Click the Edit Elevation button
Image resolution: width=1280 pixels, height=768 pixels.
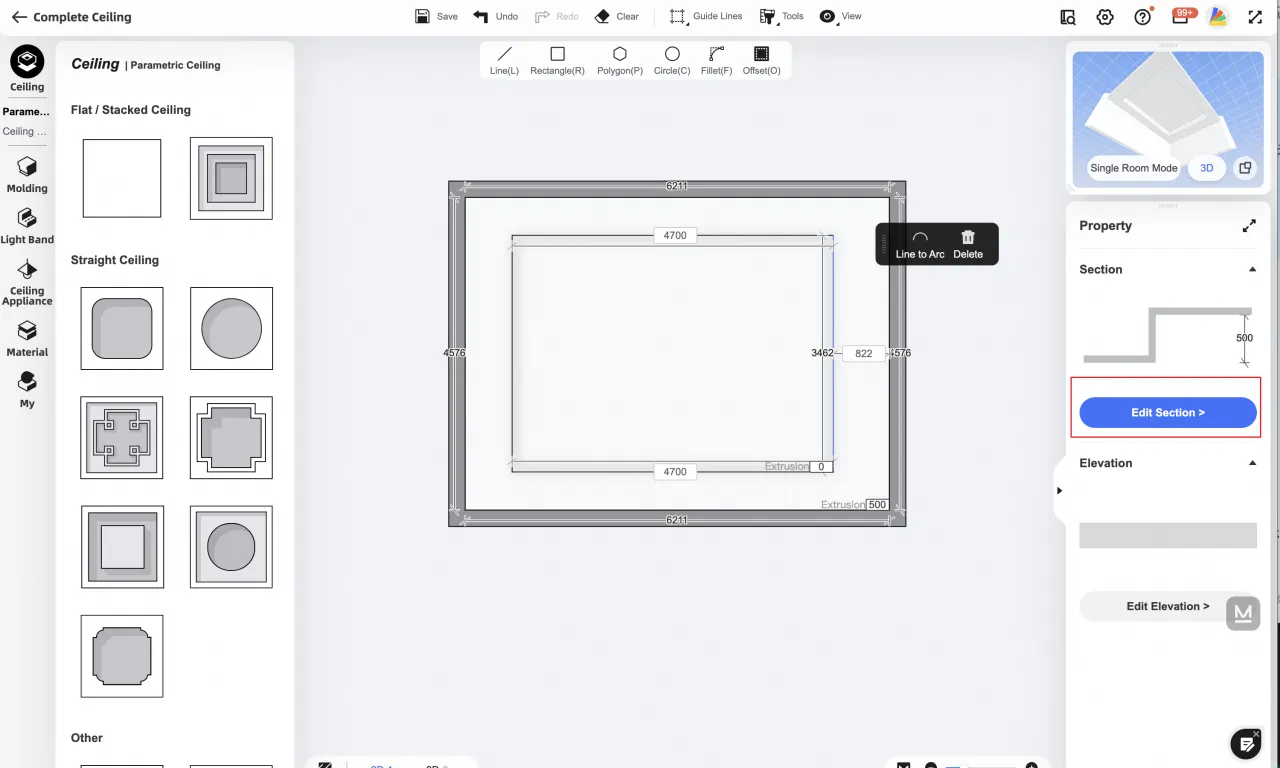[1167, 606]
